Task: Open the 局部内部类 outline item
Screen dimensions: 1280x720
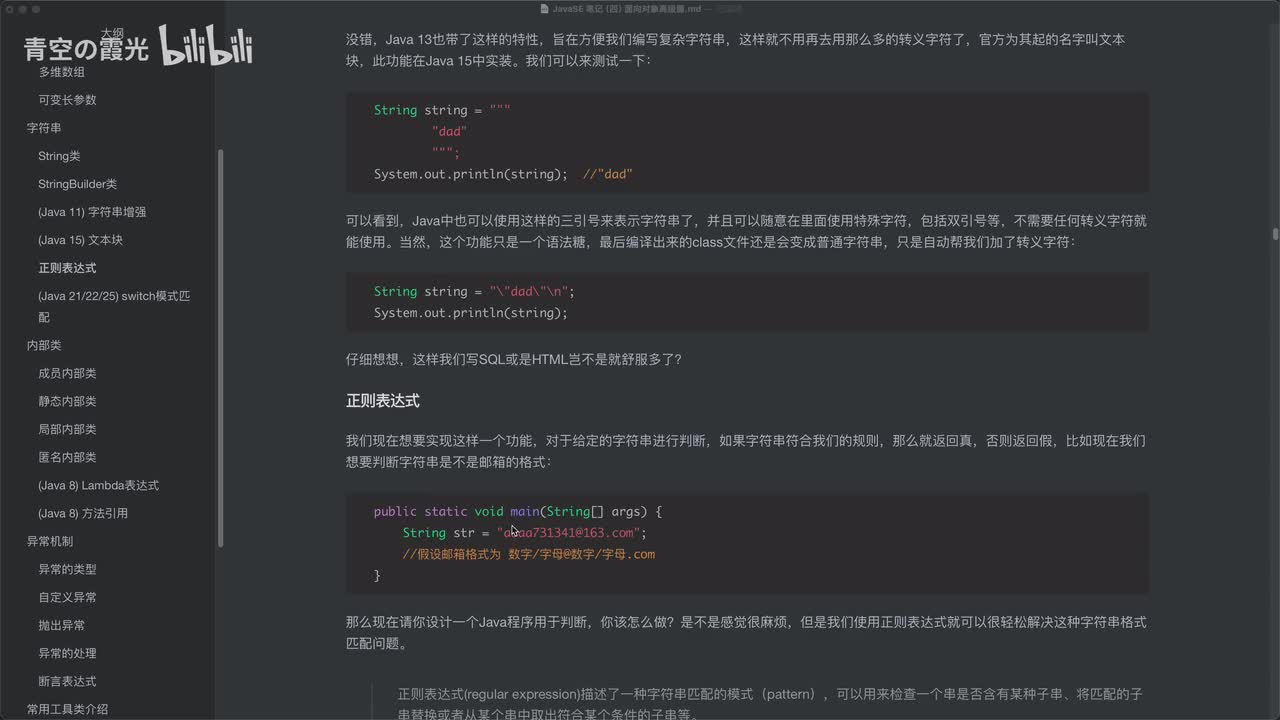Action: 67,429
